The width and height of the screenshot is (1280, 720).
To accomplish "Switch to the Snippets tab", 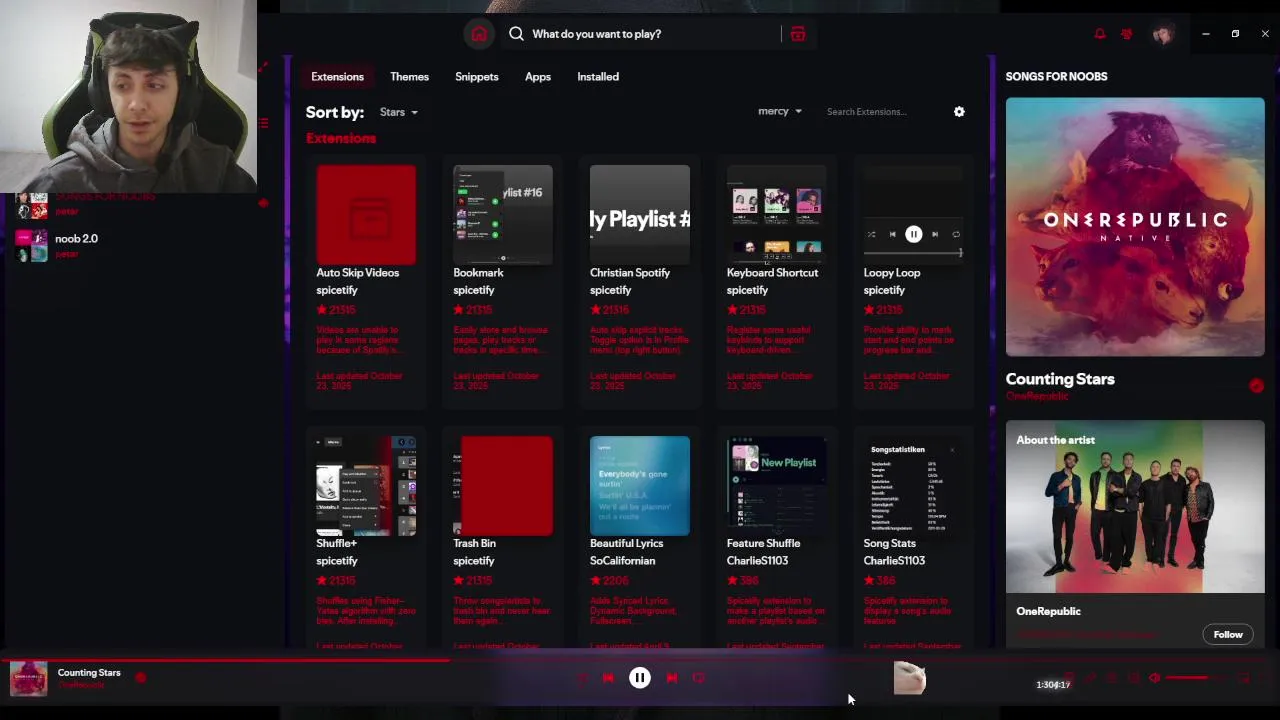I will (x=476, y=76).
